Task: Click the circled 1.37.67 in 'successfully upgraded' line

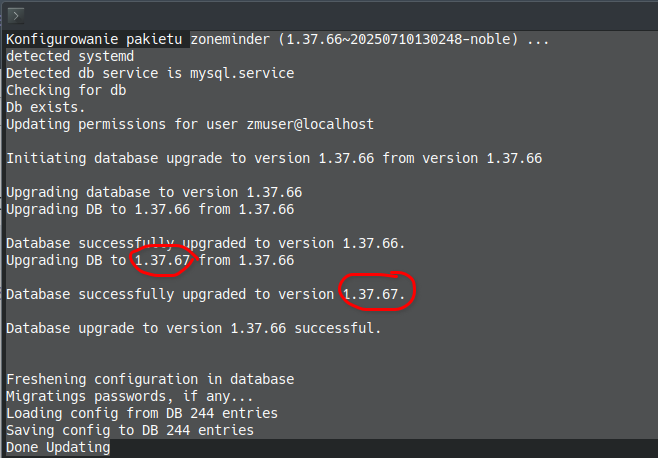Action: 370,294
